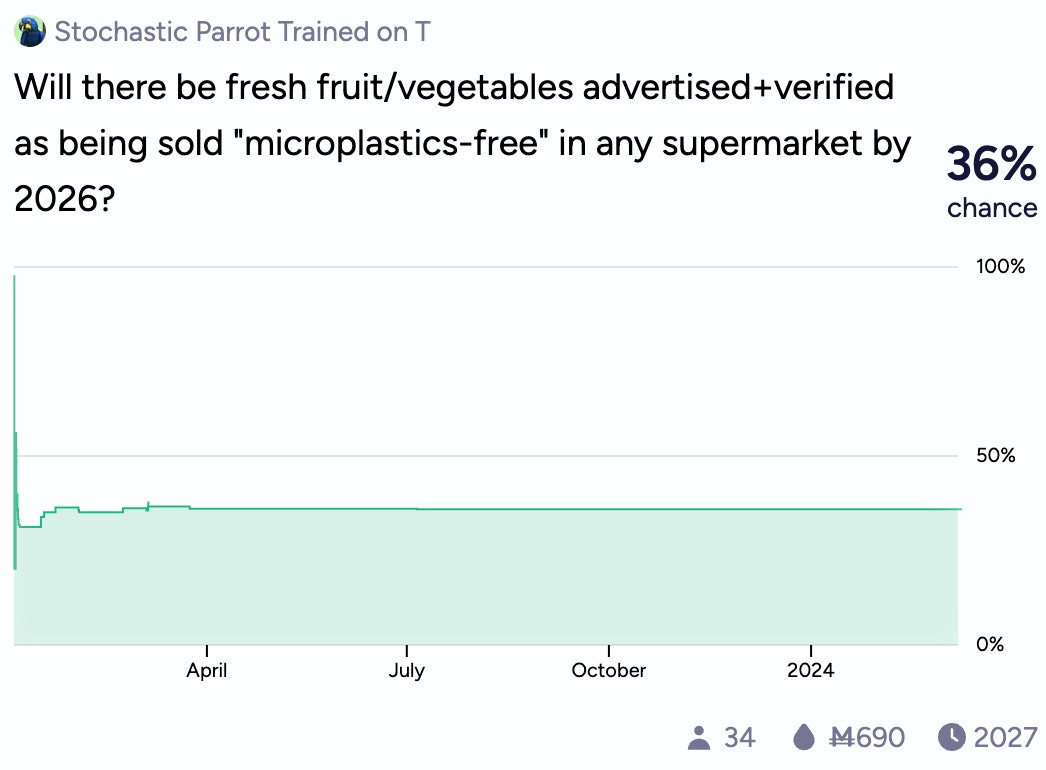
Task: Click the 50% gridline label
Action: coord(995,456)
